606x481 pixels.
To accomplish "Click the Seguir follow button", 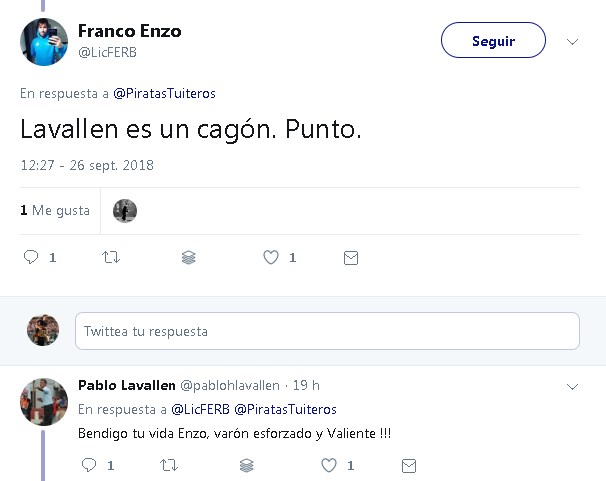I will (493, 41).
